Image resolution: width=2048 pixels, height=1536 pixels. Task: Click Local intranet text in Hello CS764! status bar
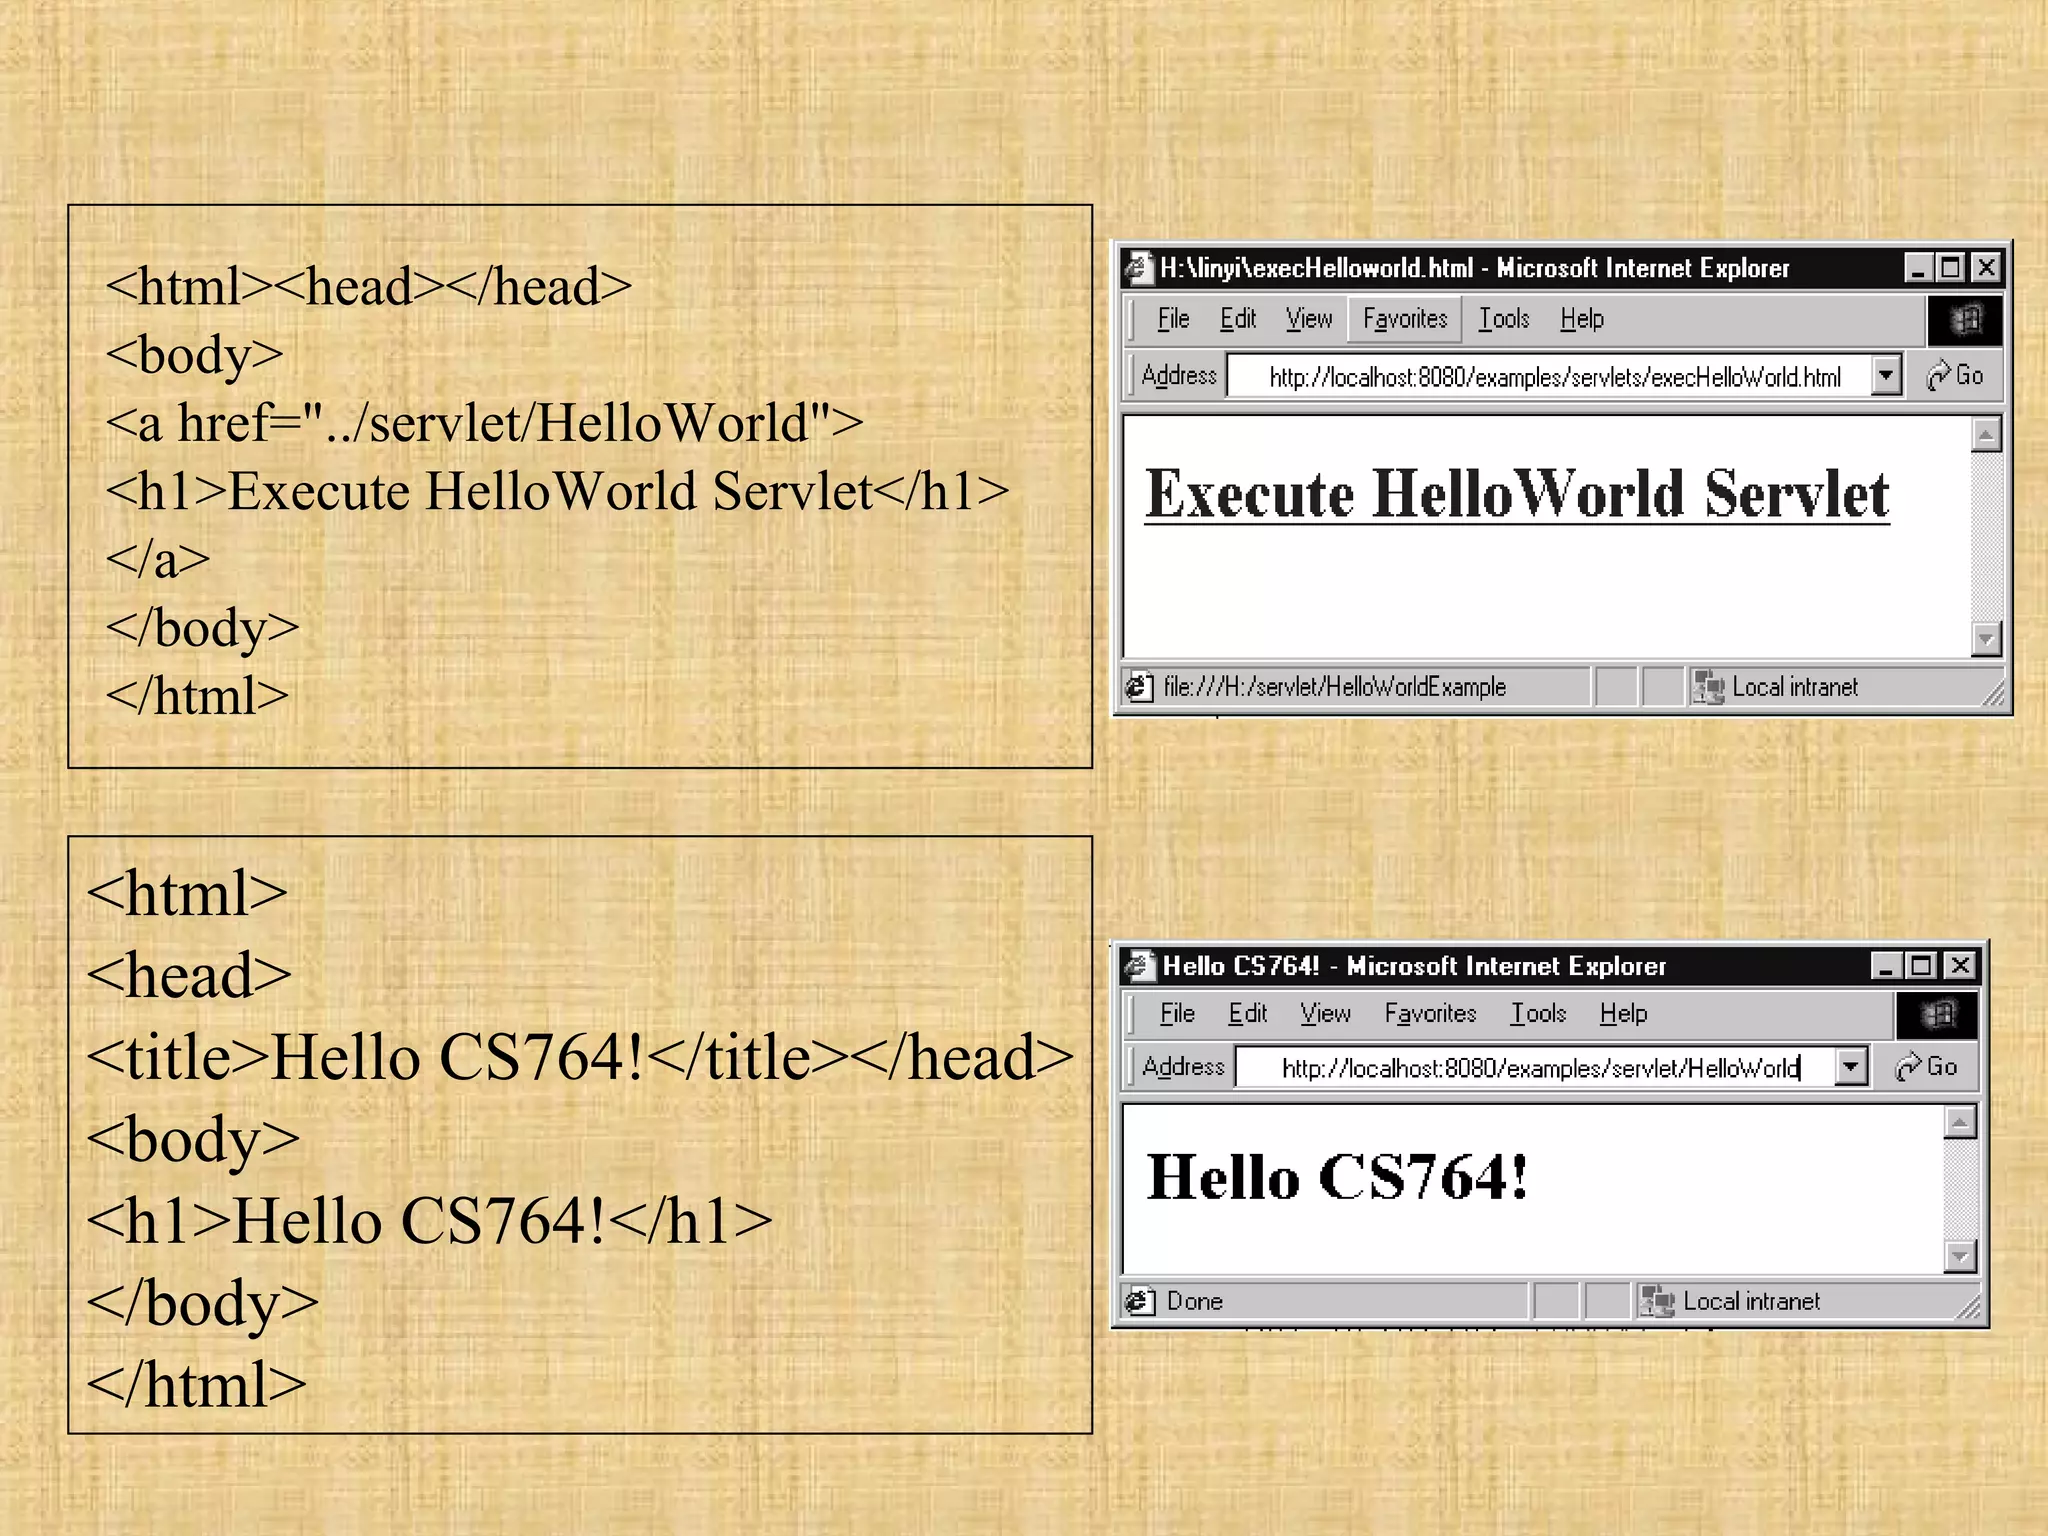[x=1751, y=1302]
